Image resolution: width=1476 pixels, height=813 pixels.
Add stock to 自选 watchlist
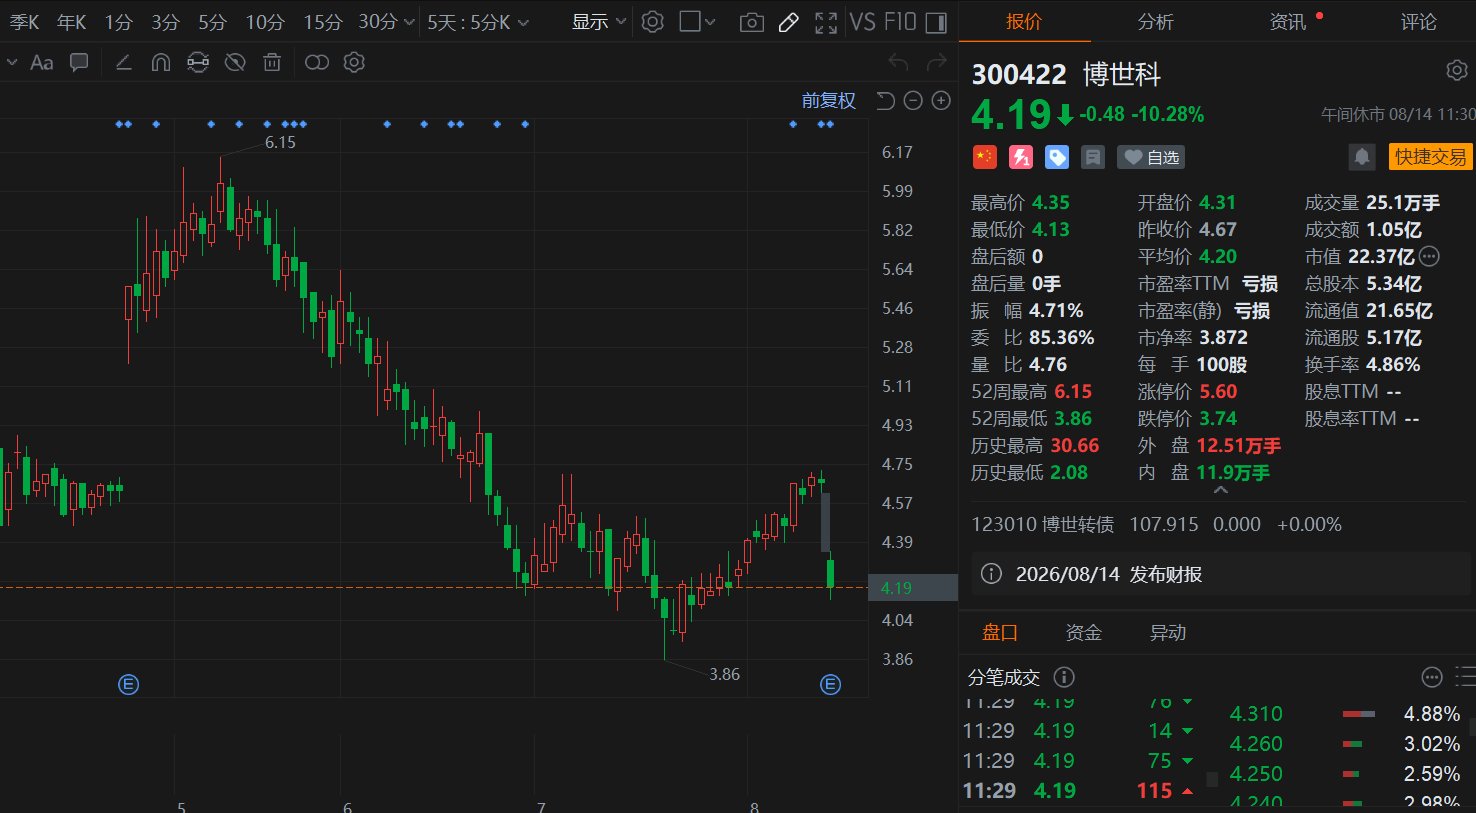[x=1152, y=157]
